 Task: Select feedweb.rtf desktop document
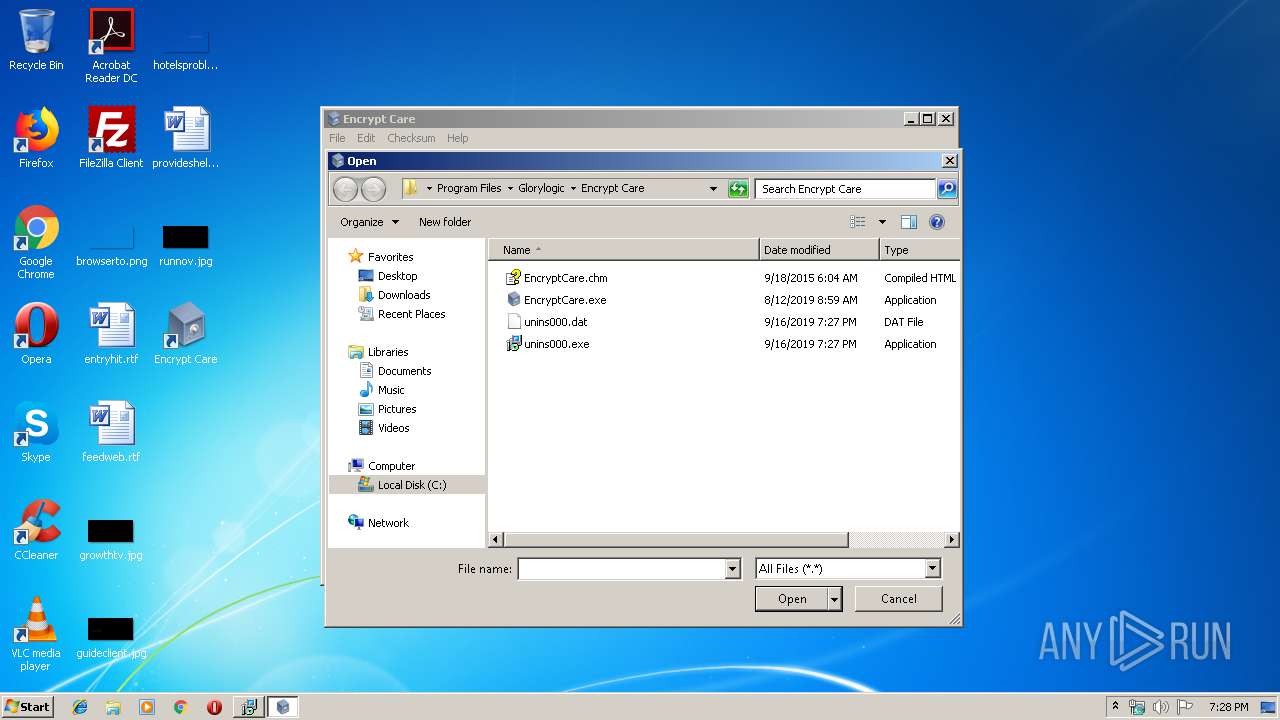[111, 432]
